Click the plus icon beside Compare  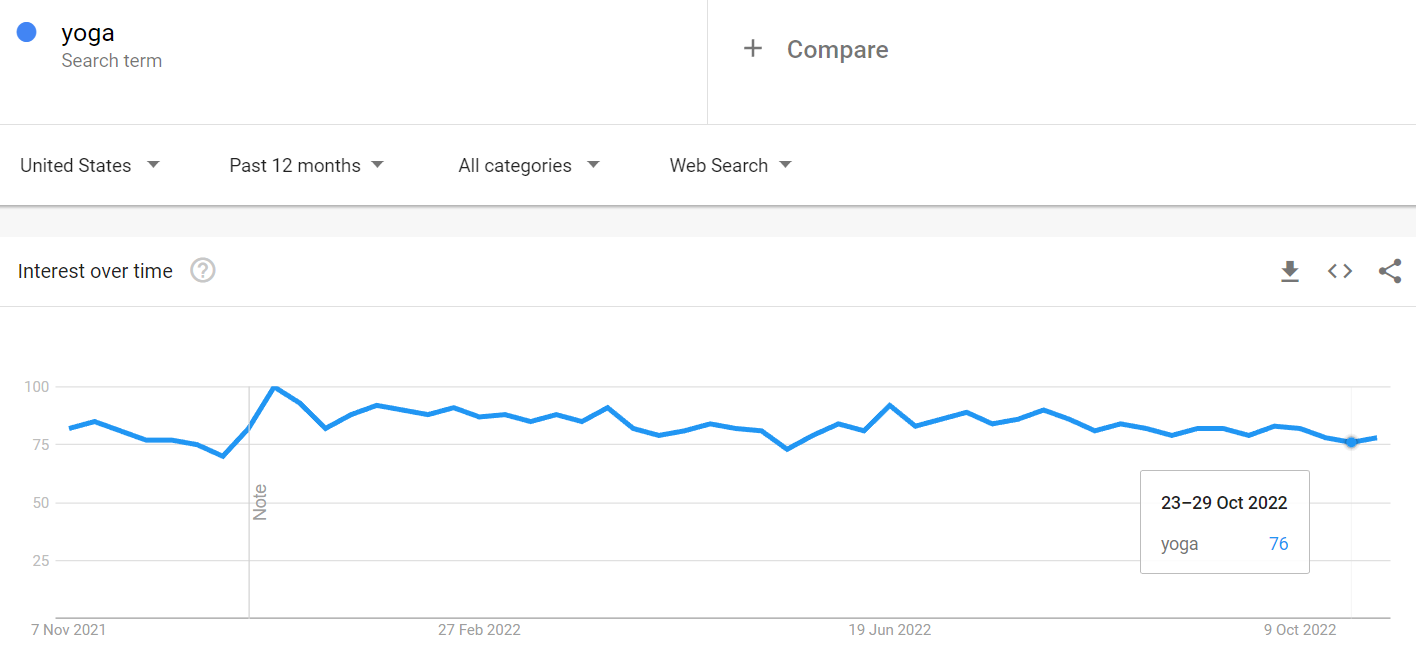753,48
